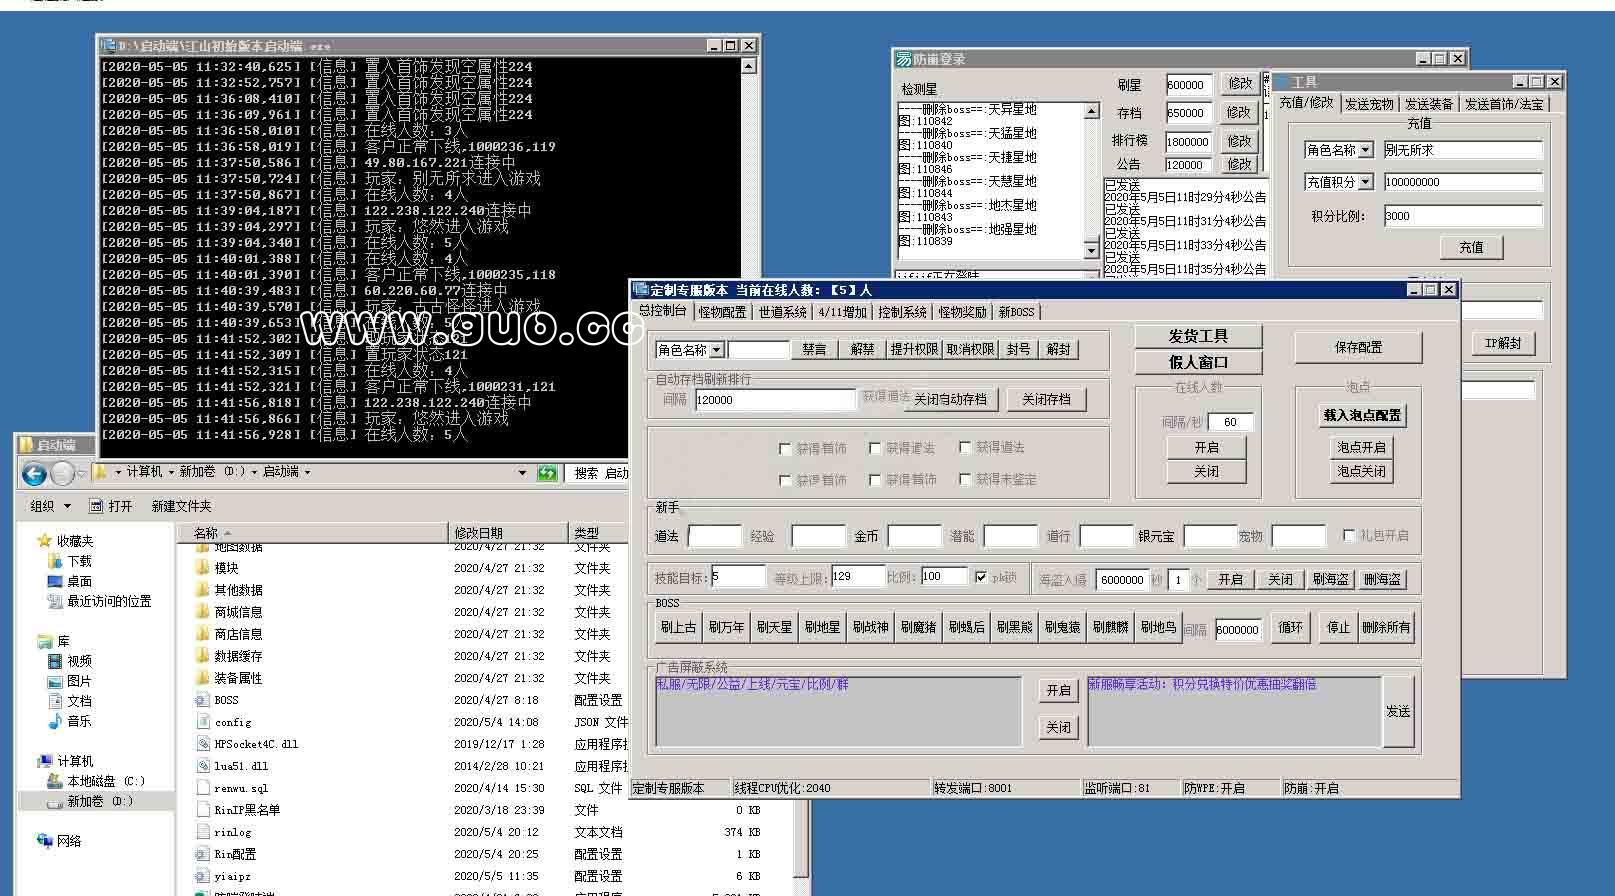Click the 假人窗口 button

tap(1198, 362)
